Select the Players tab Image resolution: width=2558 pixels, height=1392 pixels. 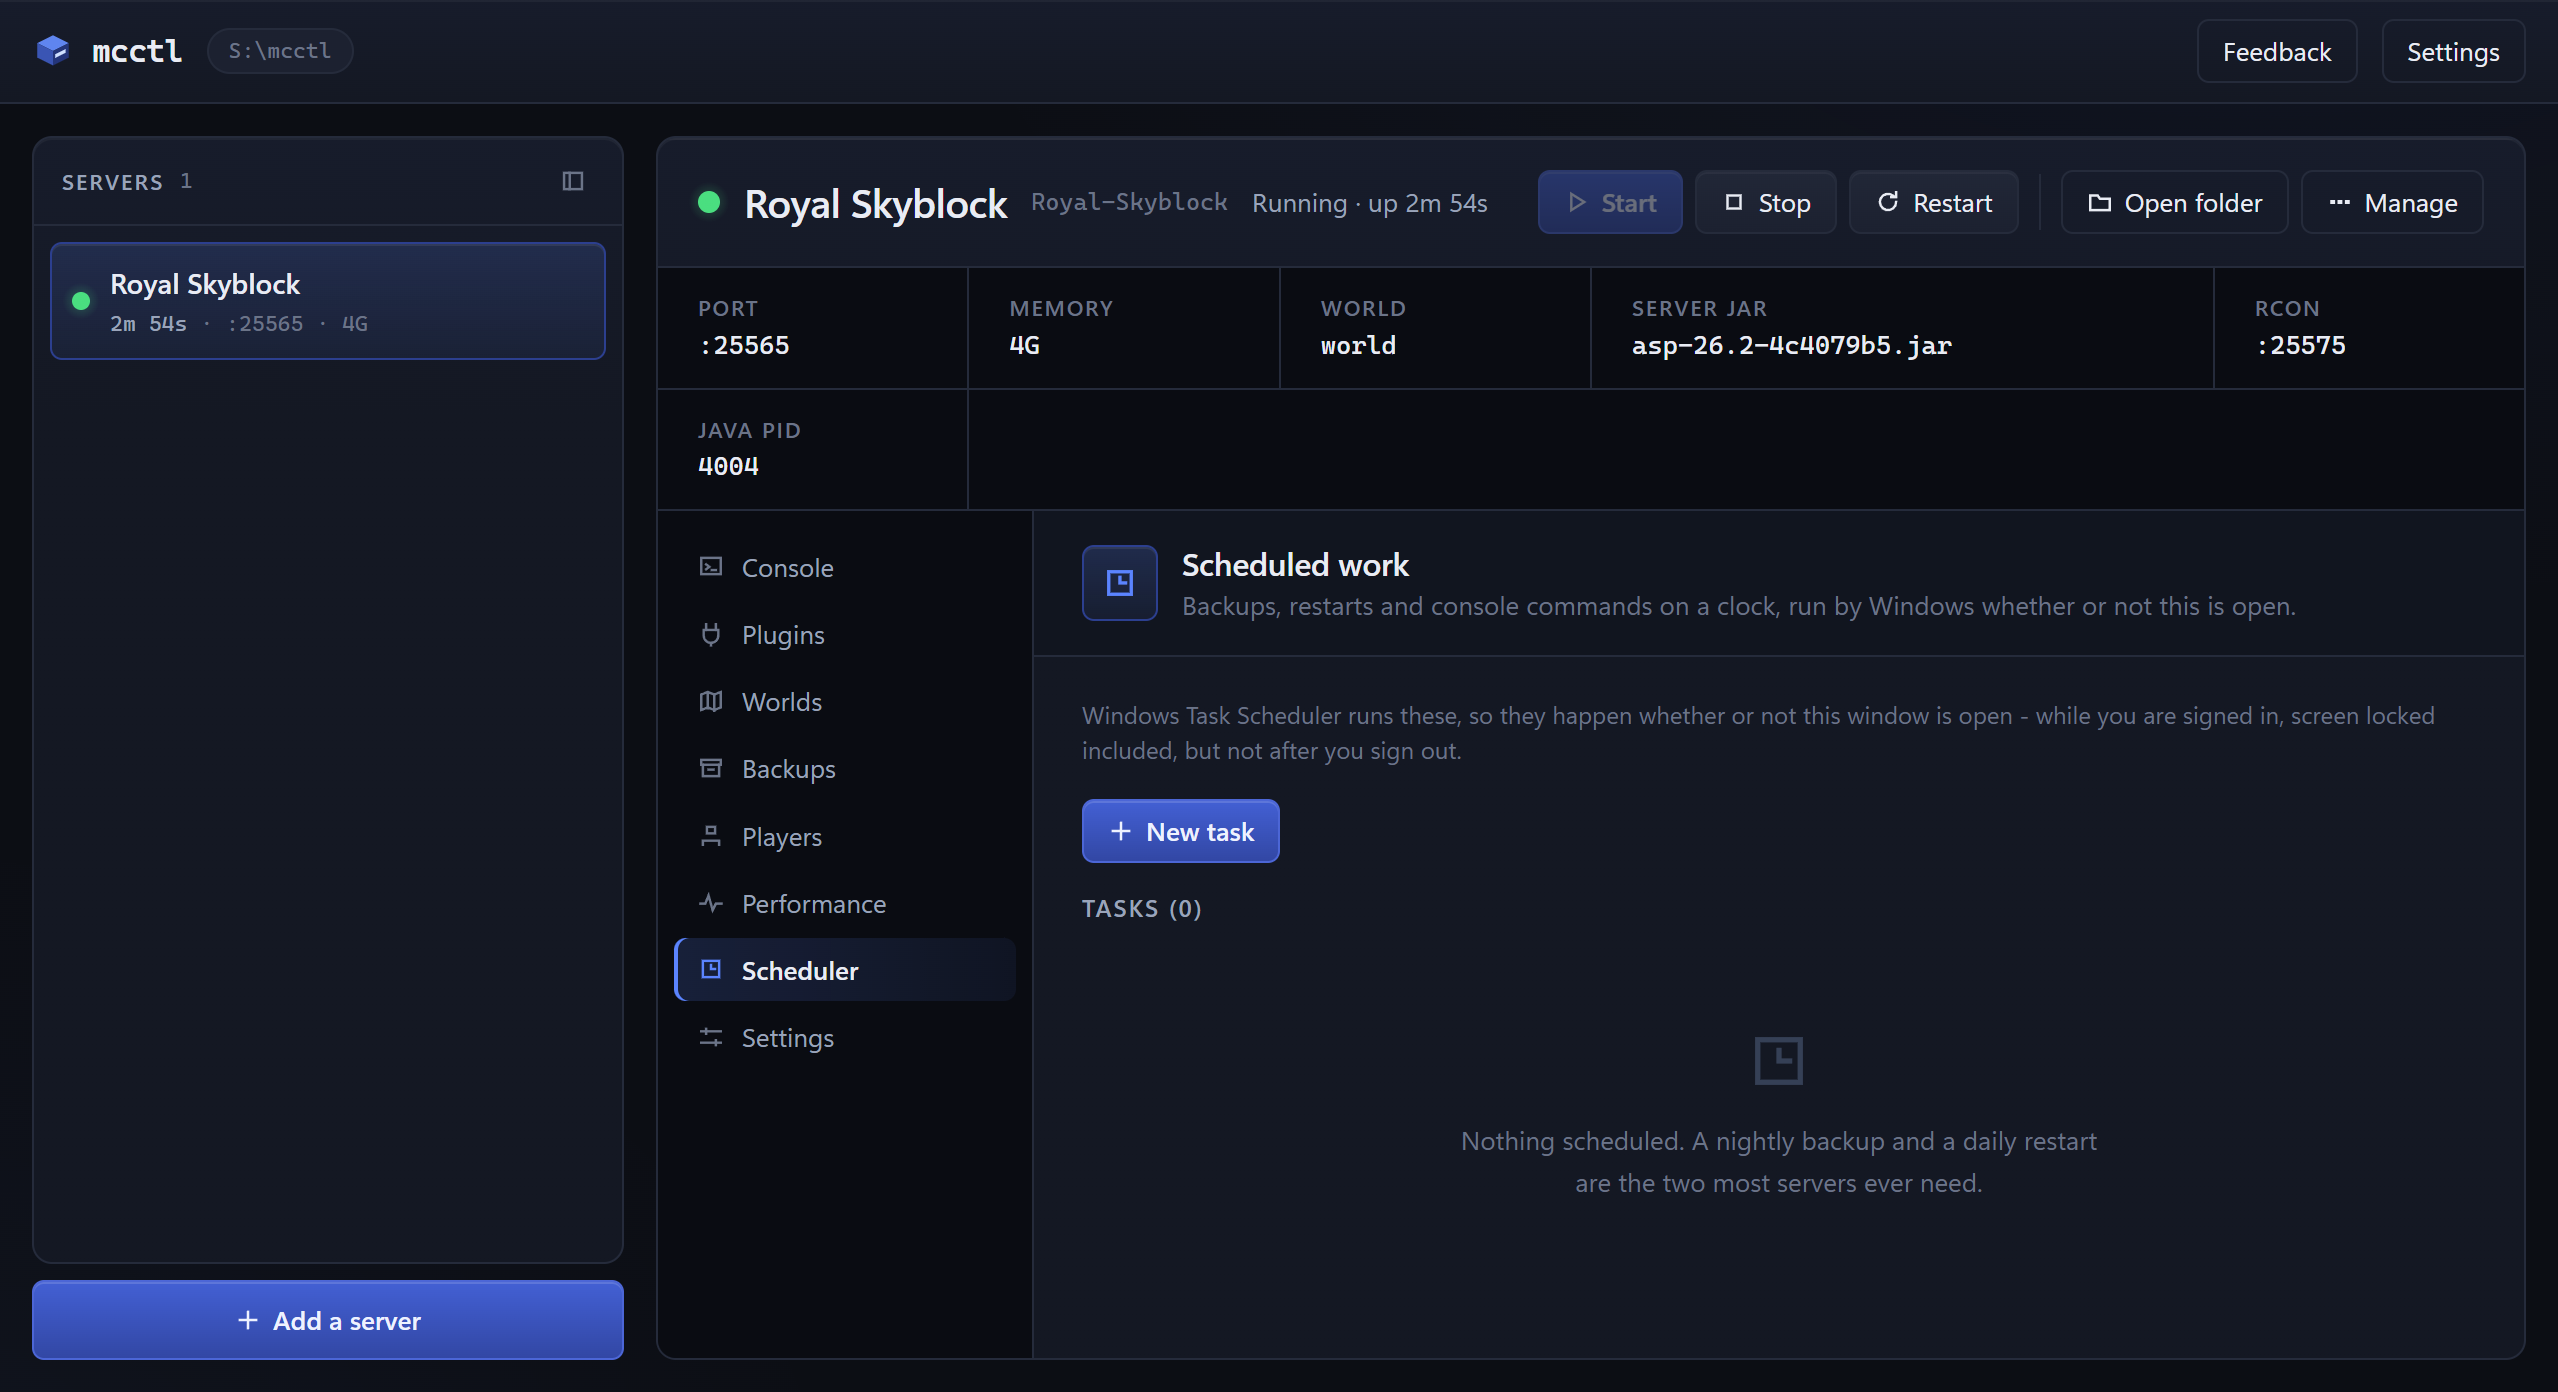click(x=845, y=837)
